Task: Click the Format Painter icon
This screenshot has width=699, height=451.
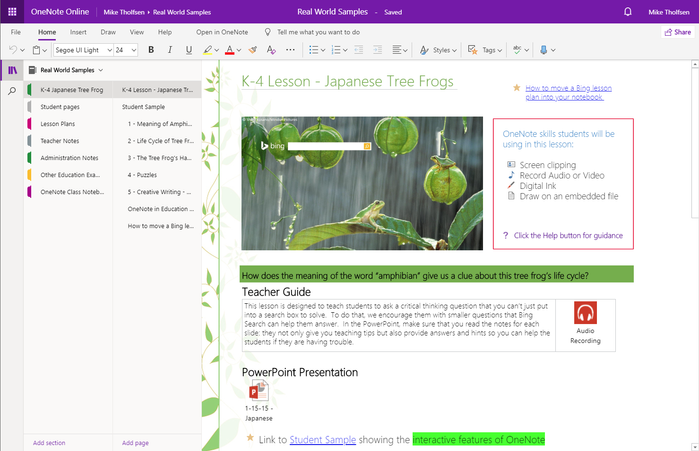Action: coord(252,50)
